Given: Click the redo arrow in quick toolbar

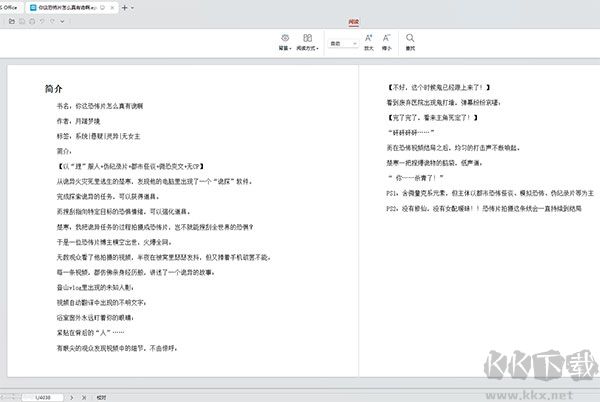Looking at the screenshot, I should (52, 21).
